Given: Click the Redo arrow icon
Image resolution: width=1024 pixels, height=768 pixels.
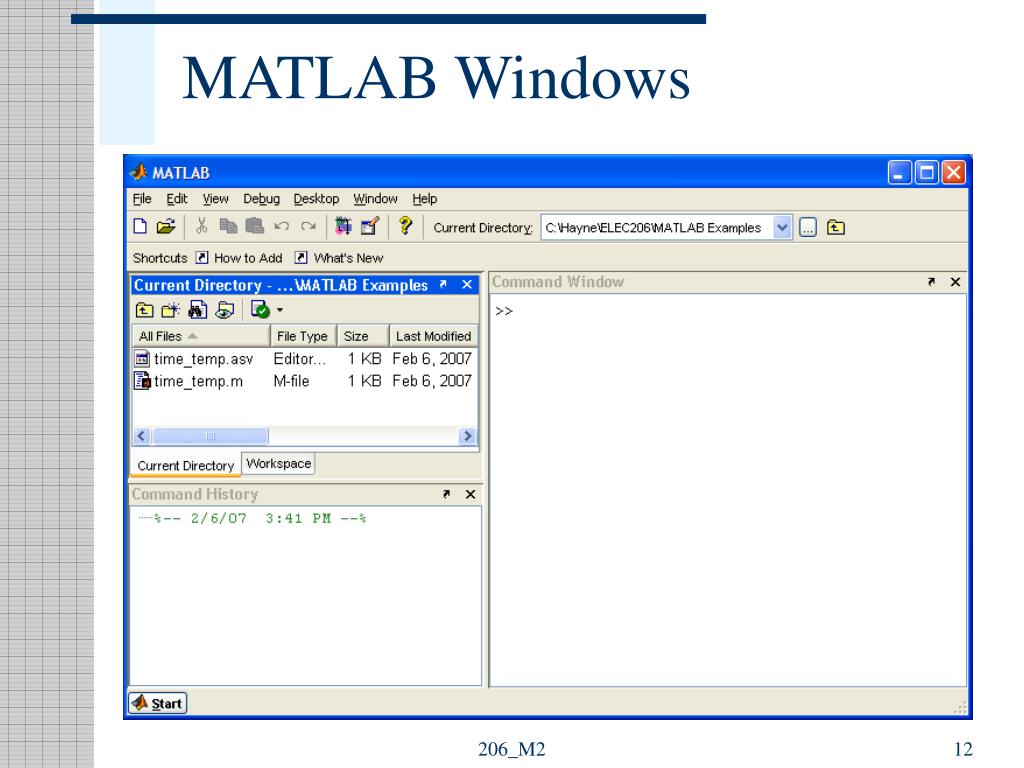Looking at the screenshot, I should point(308,227).
